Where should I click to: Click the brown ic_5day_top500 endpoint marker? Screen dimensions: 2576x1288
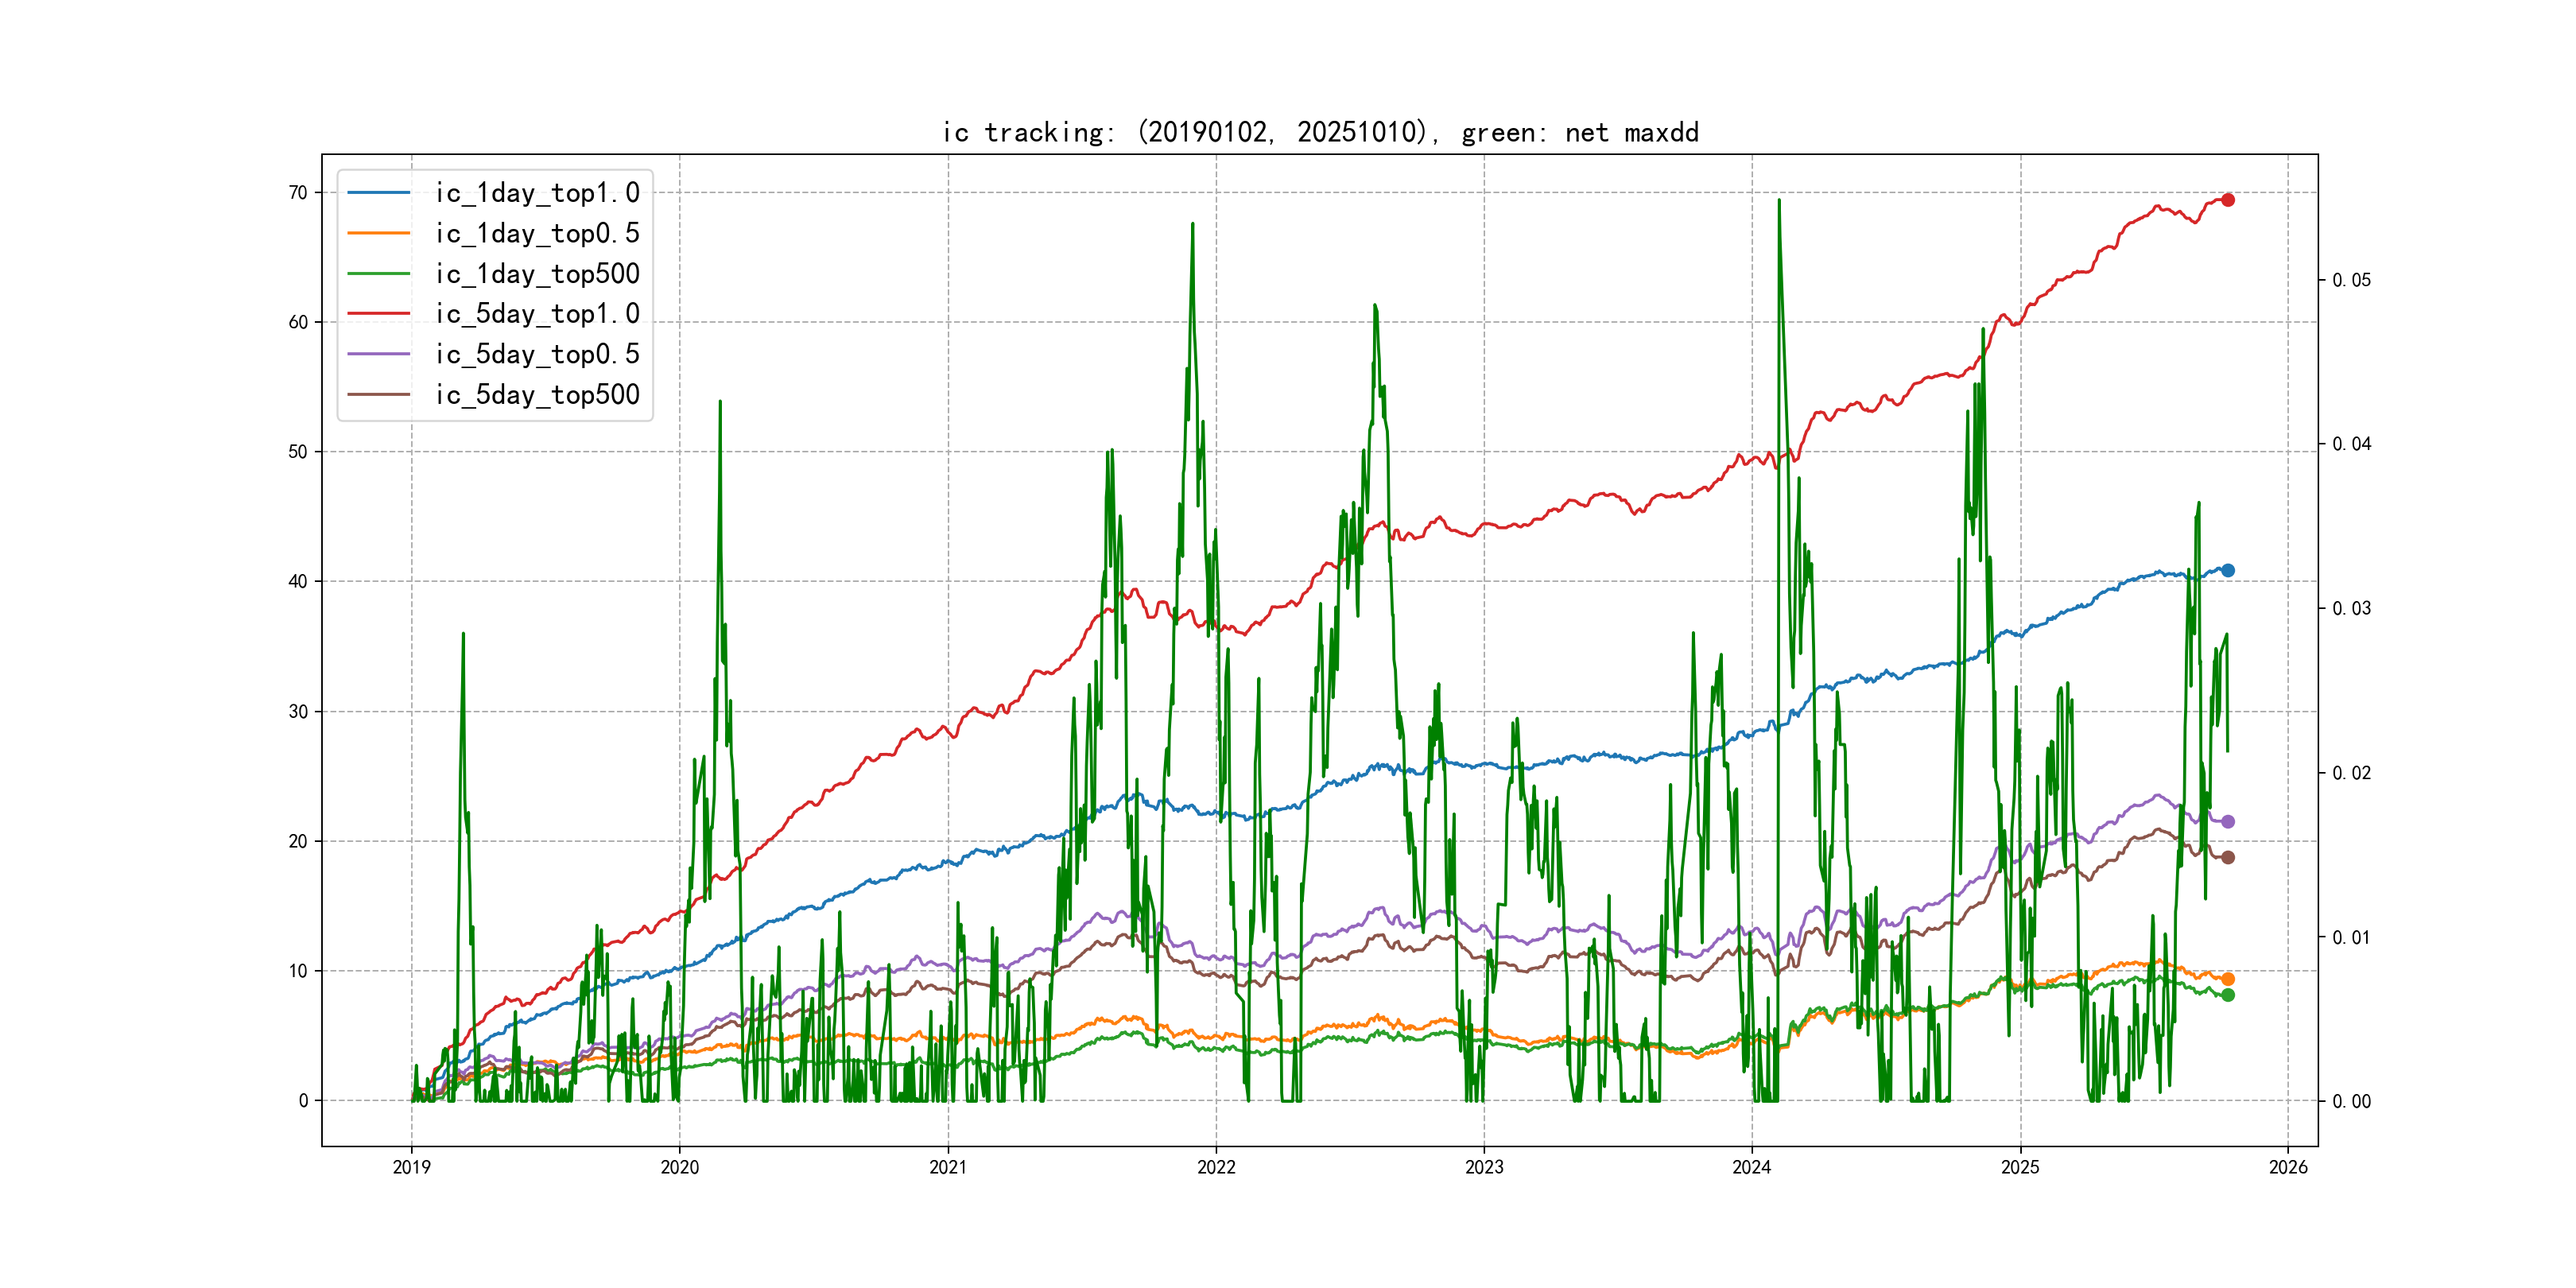coord(2228,857)
